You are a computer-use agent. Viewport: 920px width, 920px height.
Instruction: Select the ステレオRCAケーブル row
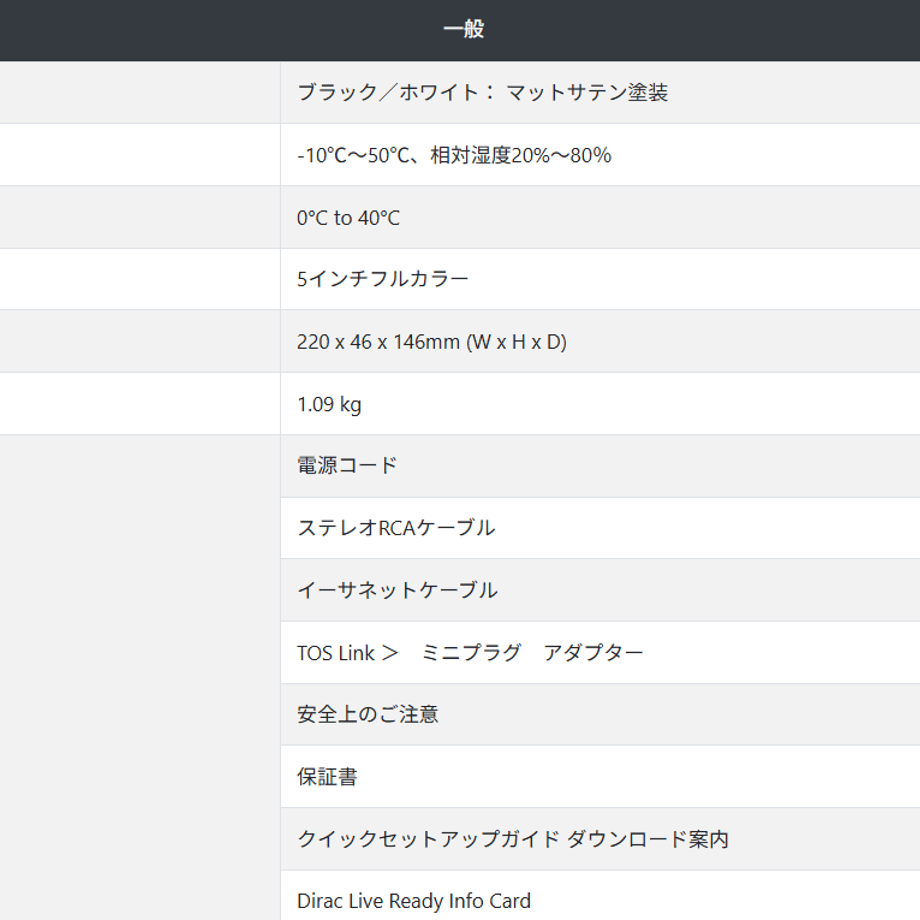(600, 528)
